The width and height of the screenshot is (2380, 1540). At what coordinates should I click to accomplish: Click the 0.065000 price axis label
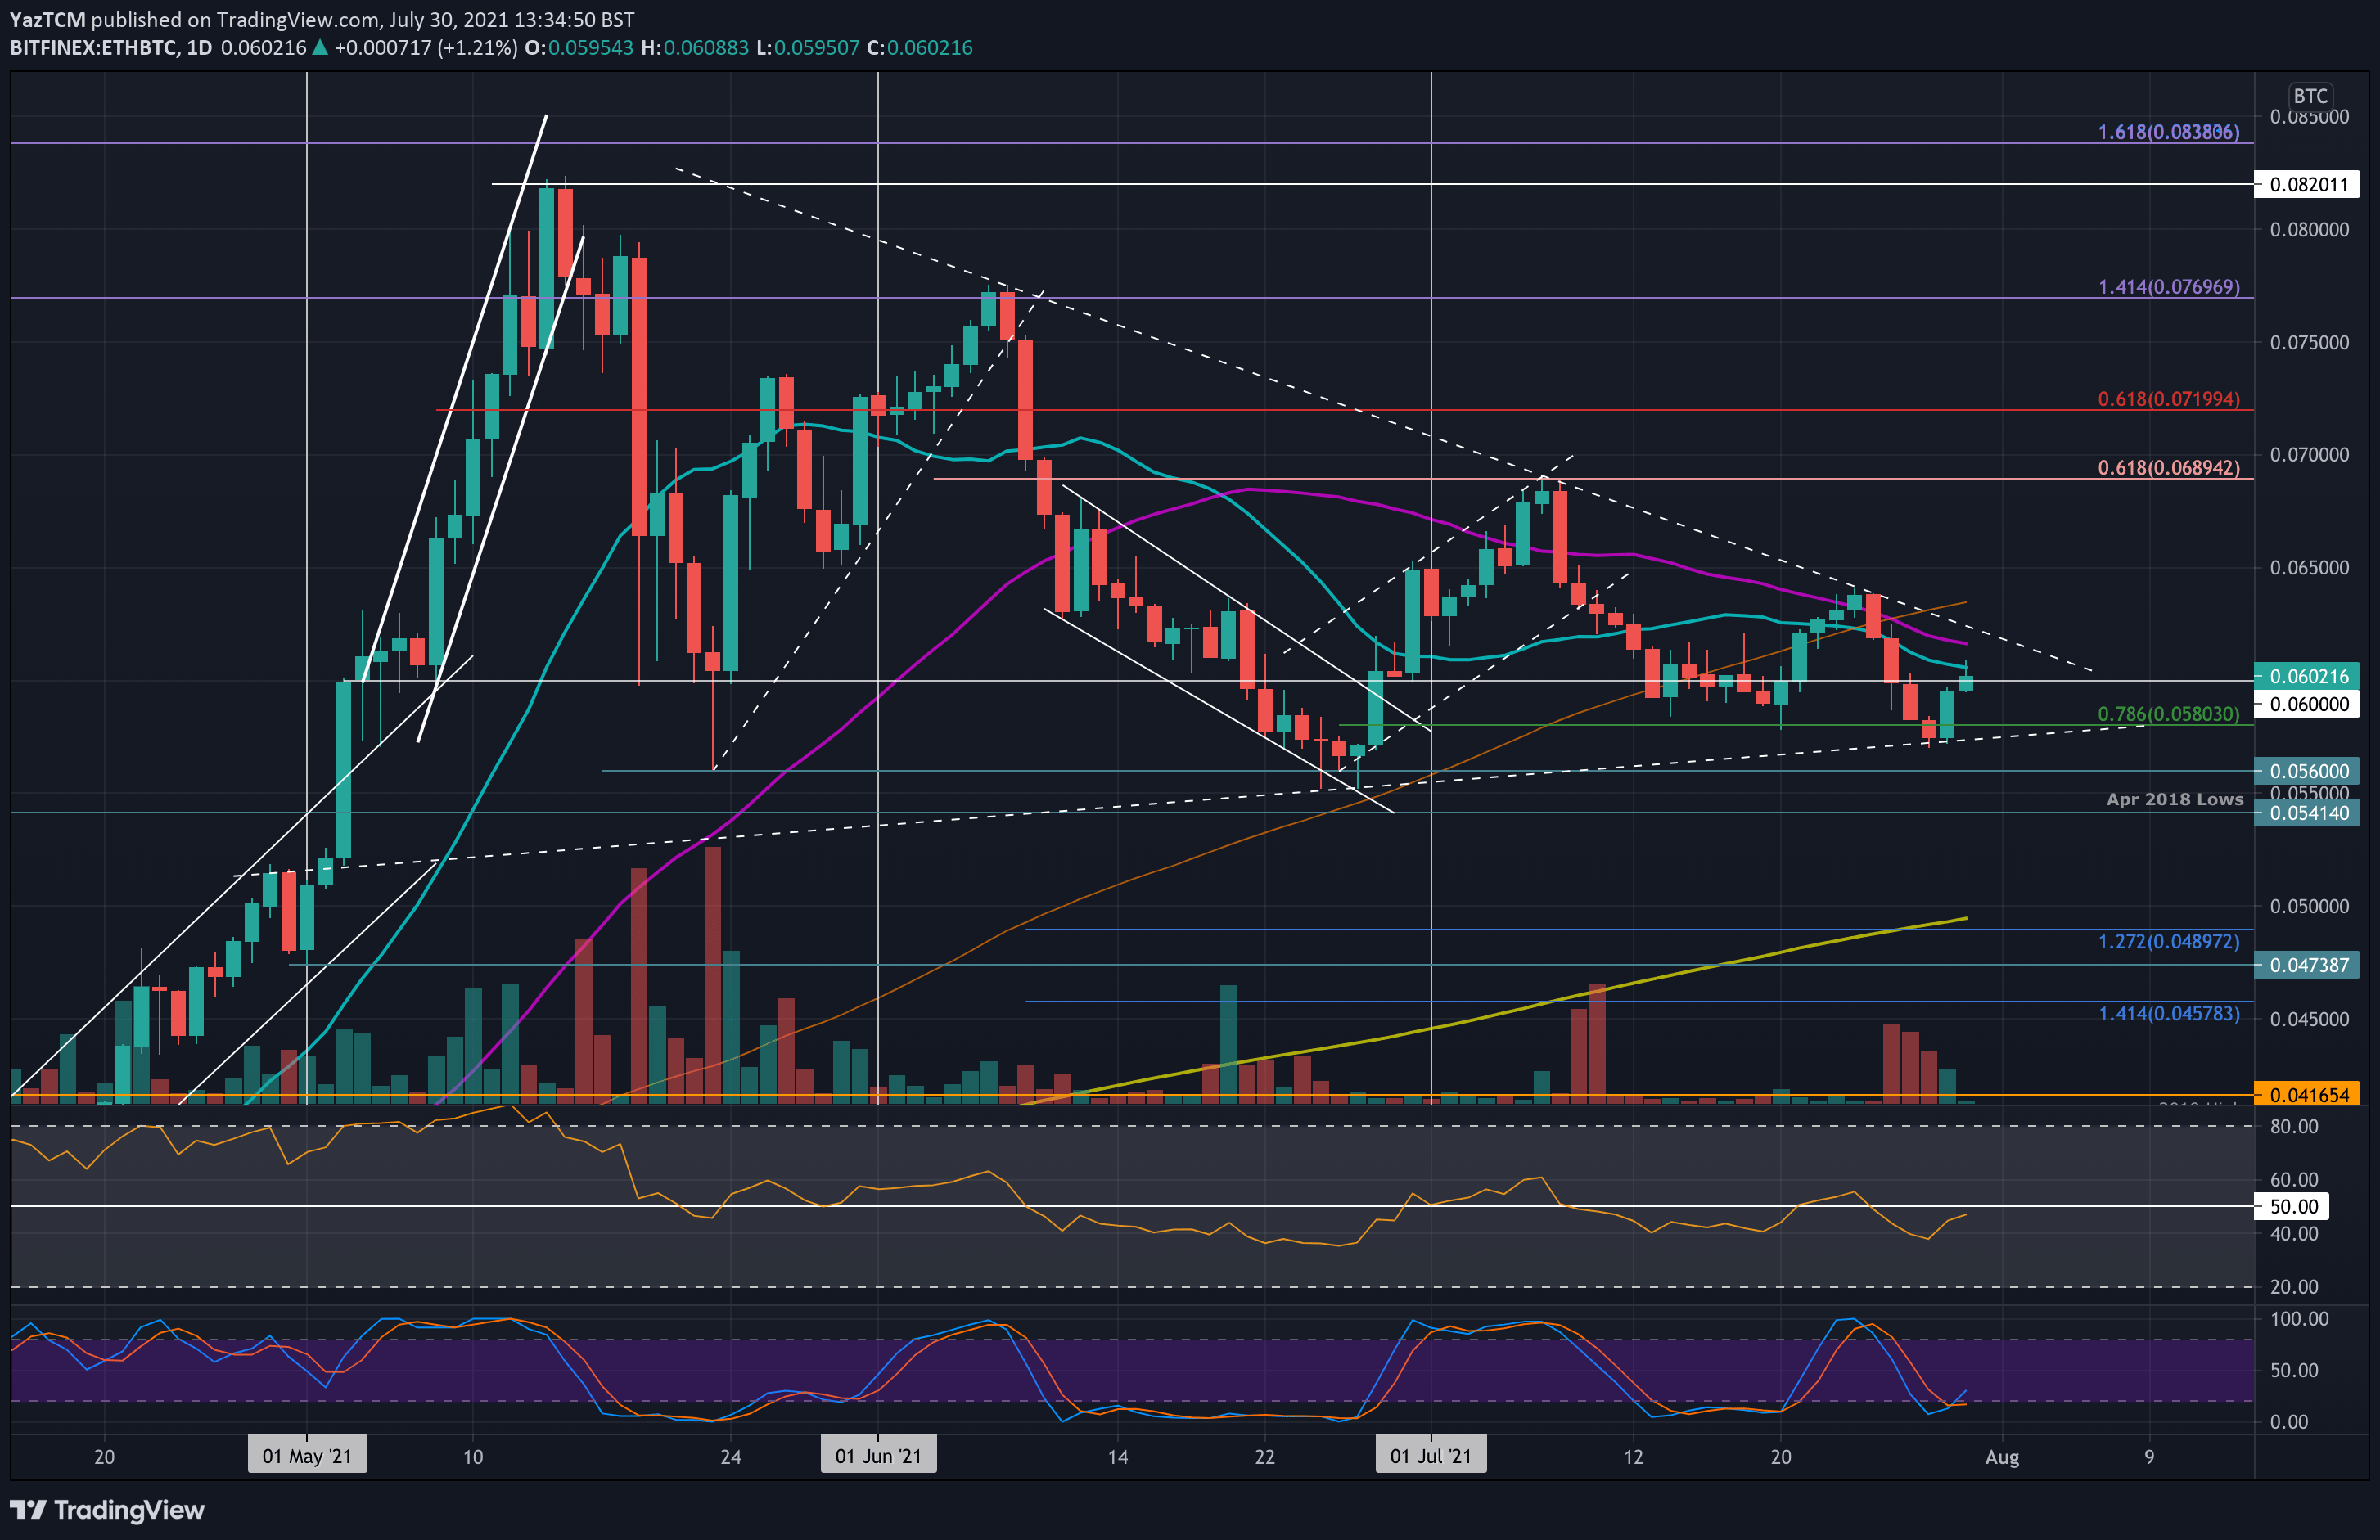point(2309,568)
